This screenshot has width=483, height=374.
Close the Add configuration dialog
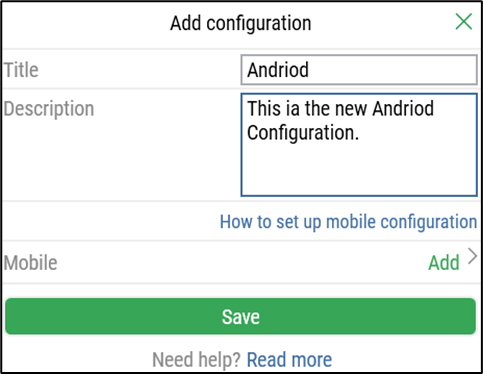coord(464,22)
